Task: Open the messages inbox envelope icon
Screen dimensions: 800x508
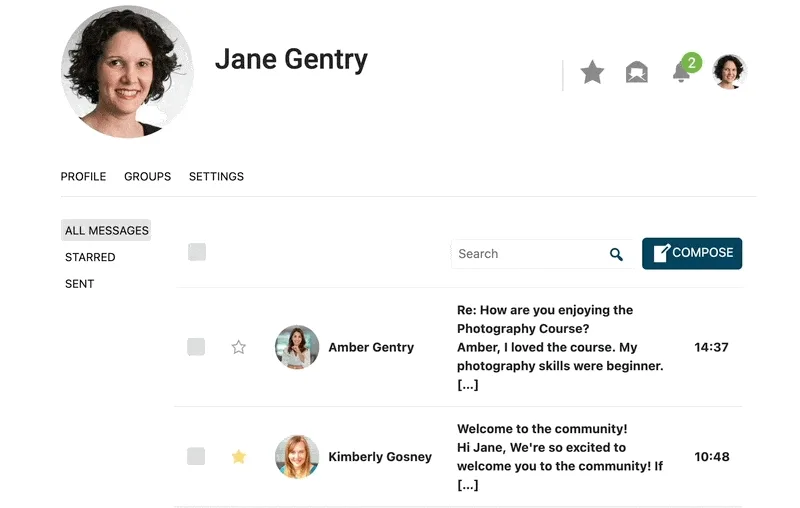Action: point(637,72)
